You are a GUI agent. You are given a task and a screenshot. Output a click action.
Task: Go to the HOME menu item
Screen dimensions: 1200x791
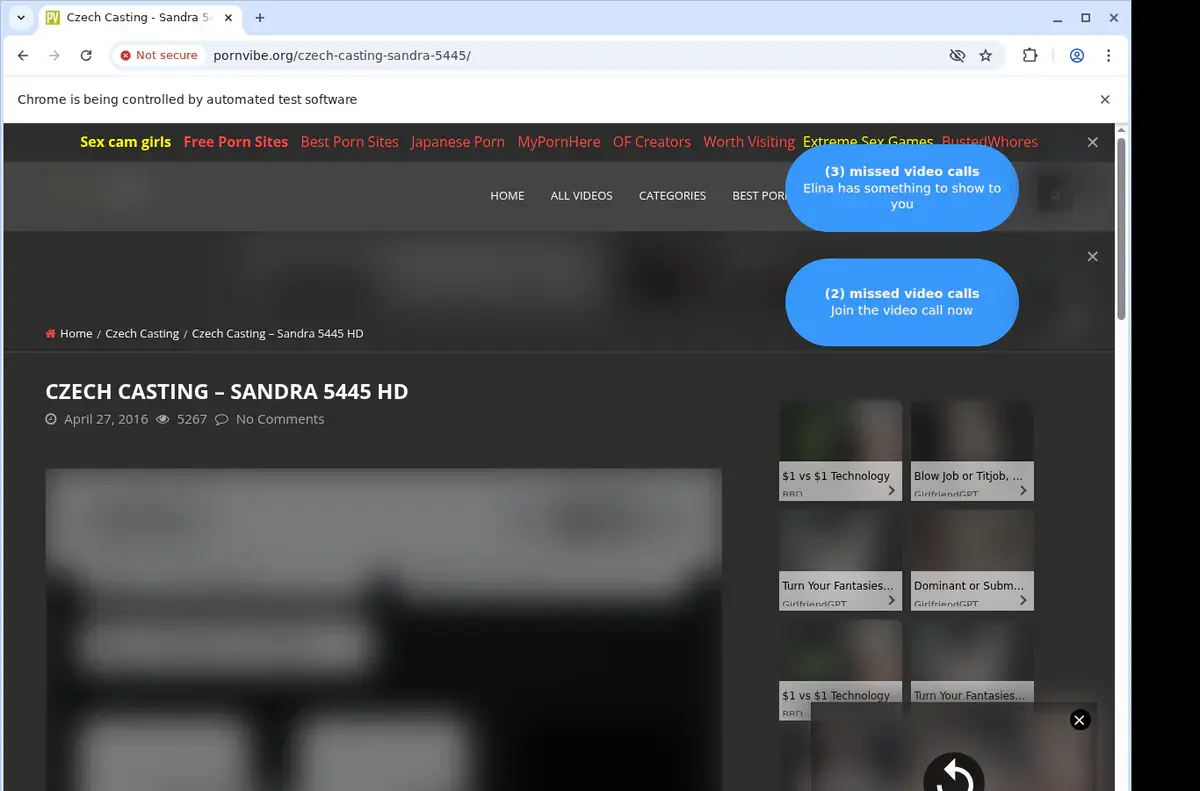click(507, 196)
